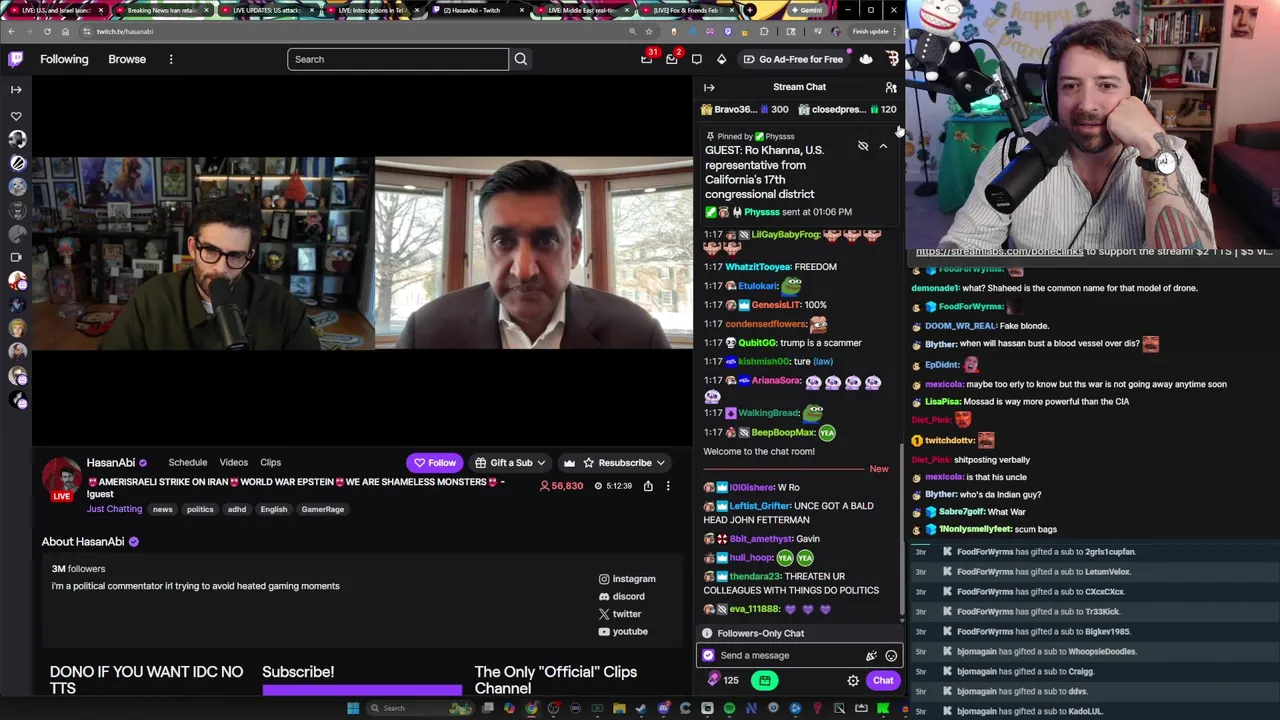Click the Twitch search box
Screen dimensions: 1280x720
[398, 59]
